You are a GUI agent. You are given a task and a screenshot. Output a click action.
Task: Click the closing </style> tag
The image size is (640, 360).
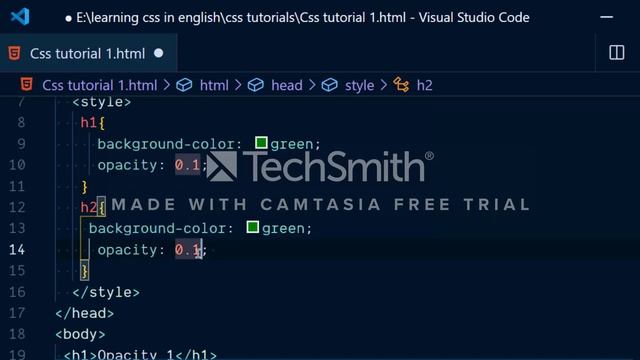tap(106, 292)
